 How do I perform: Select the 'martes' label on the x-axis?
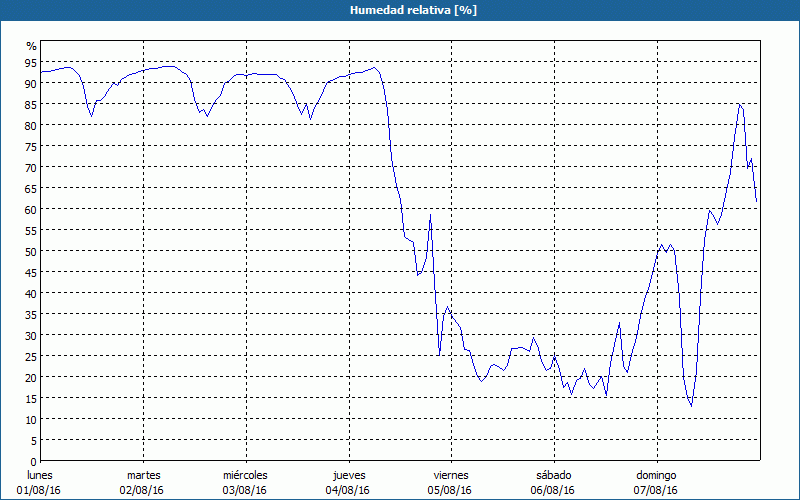click(143, 475)
